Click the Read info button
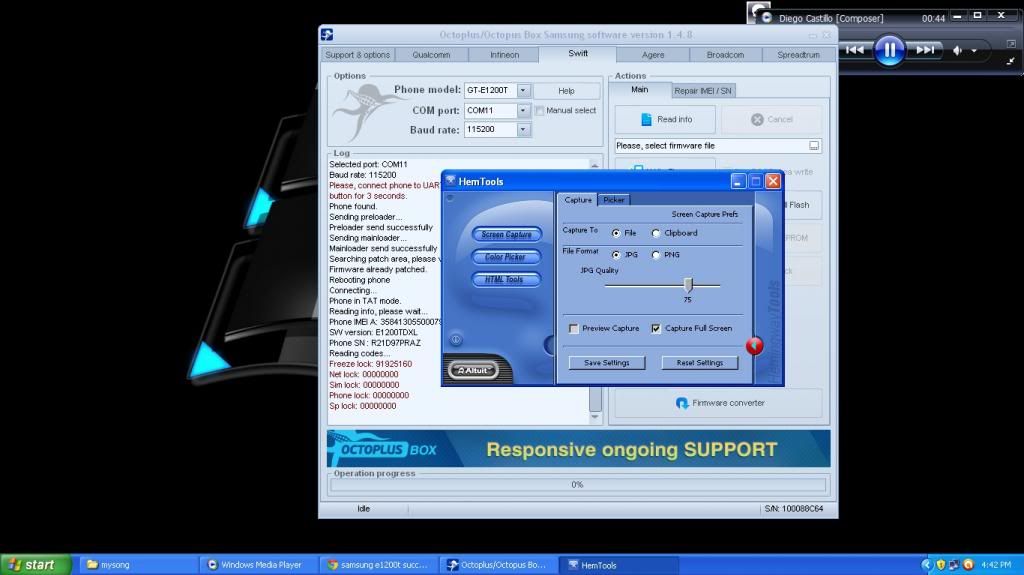The height and width of the screenshot is (575, 1024). click(665, 120)
